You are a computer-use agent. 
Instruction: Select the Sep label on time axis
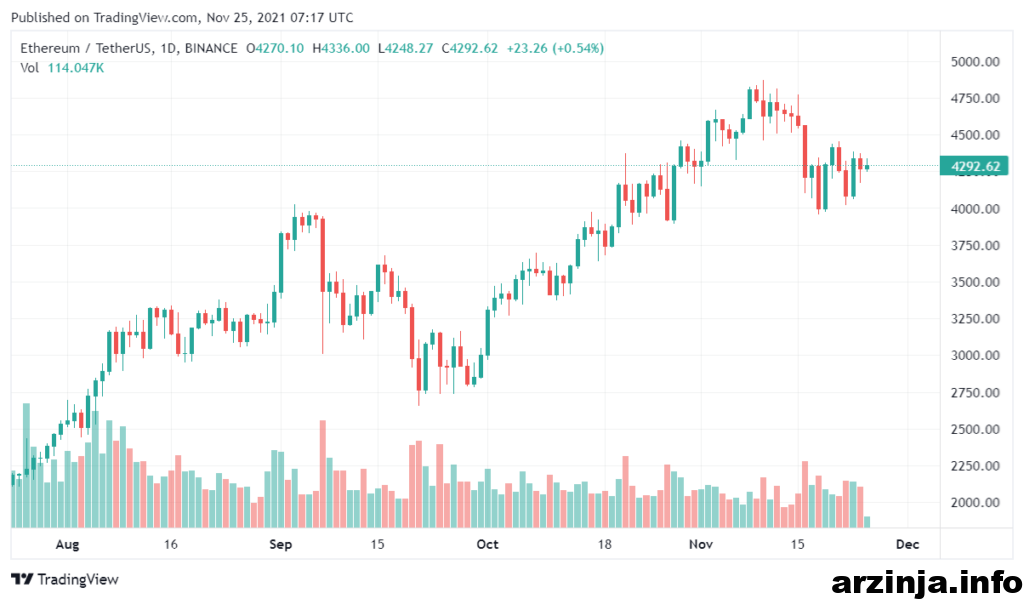pos(280,544)
